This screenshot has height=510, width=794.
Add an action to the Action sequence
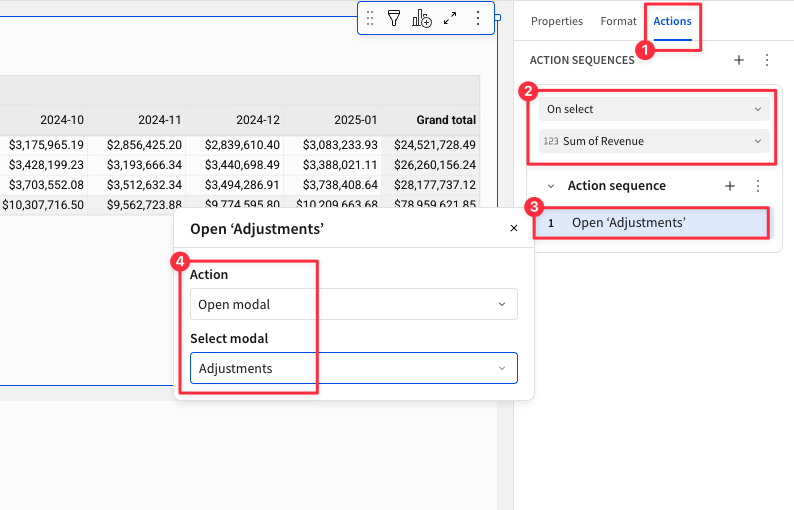click(730, 186)
